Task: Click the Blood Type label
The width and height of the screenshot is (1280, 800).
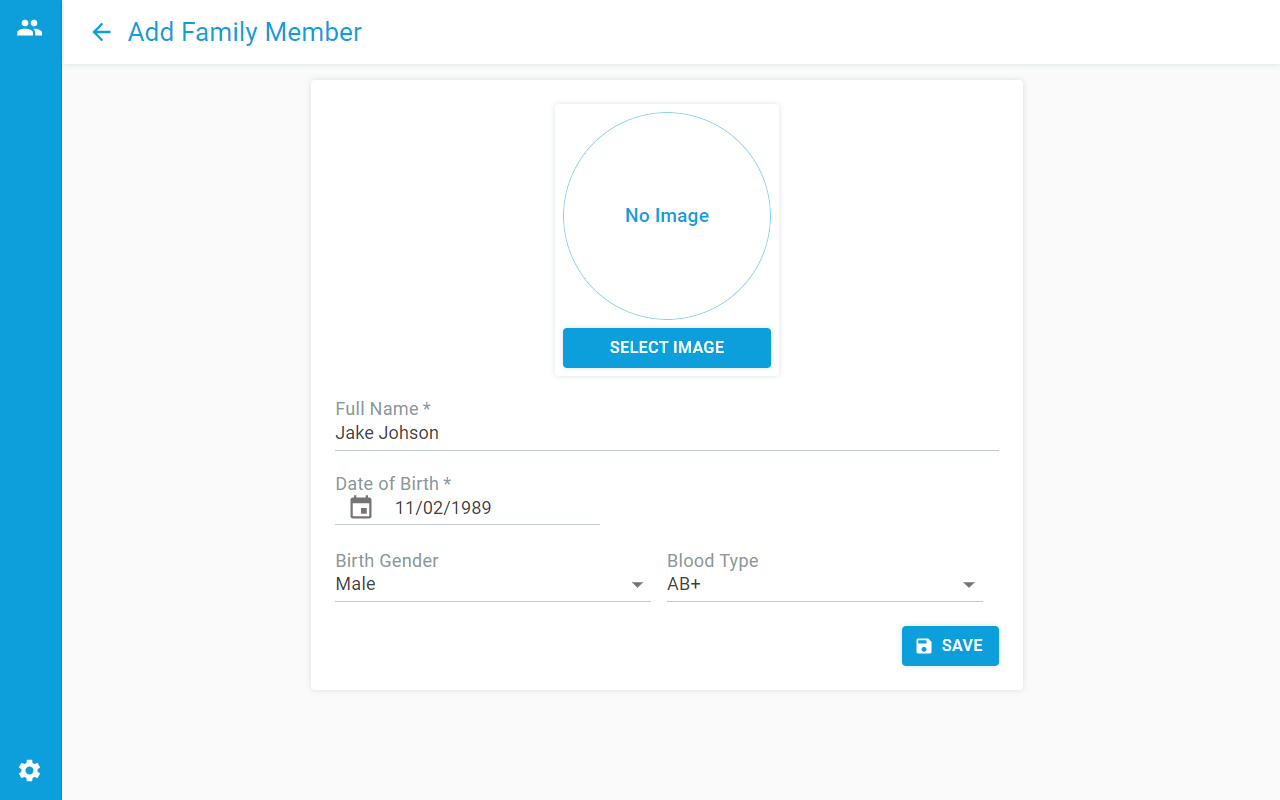Action: 713,561
